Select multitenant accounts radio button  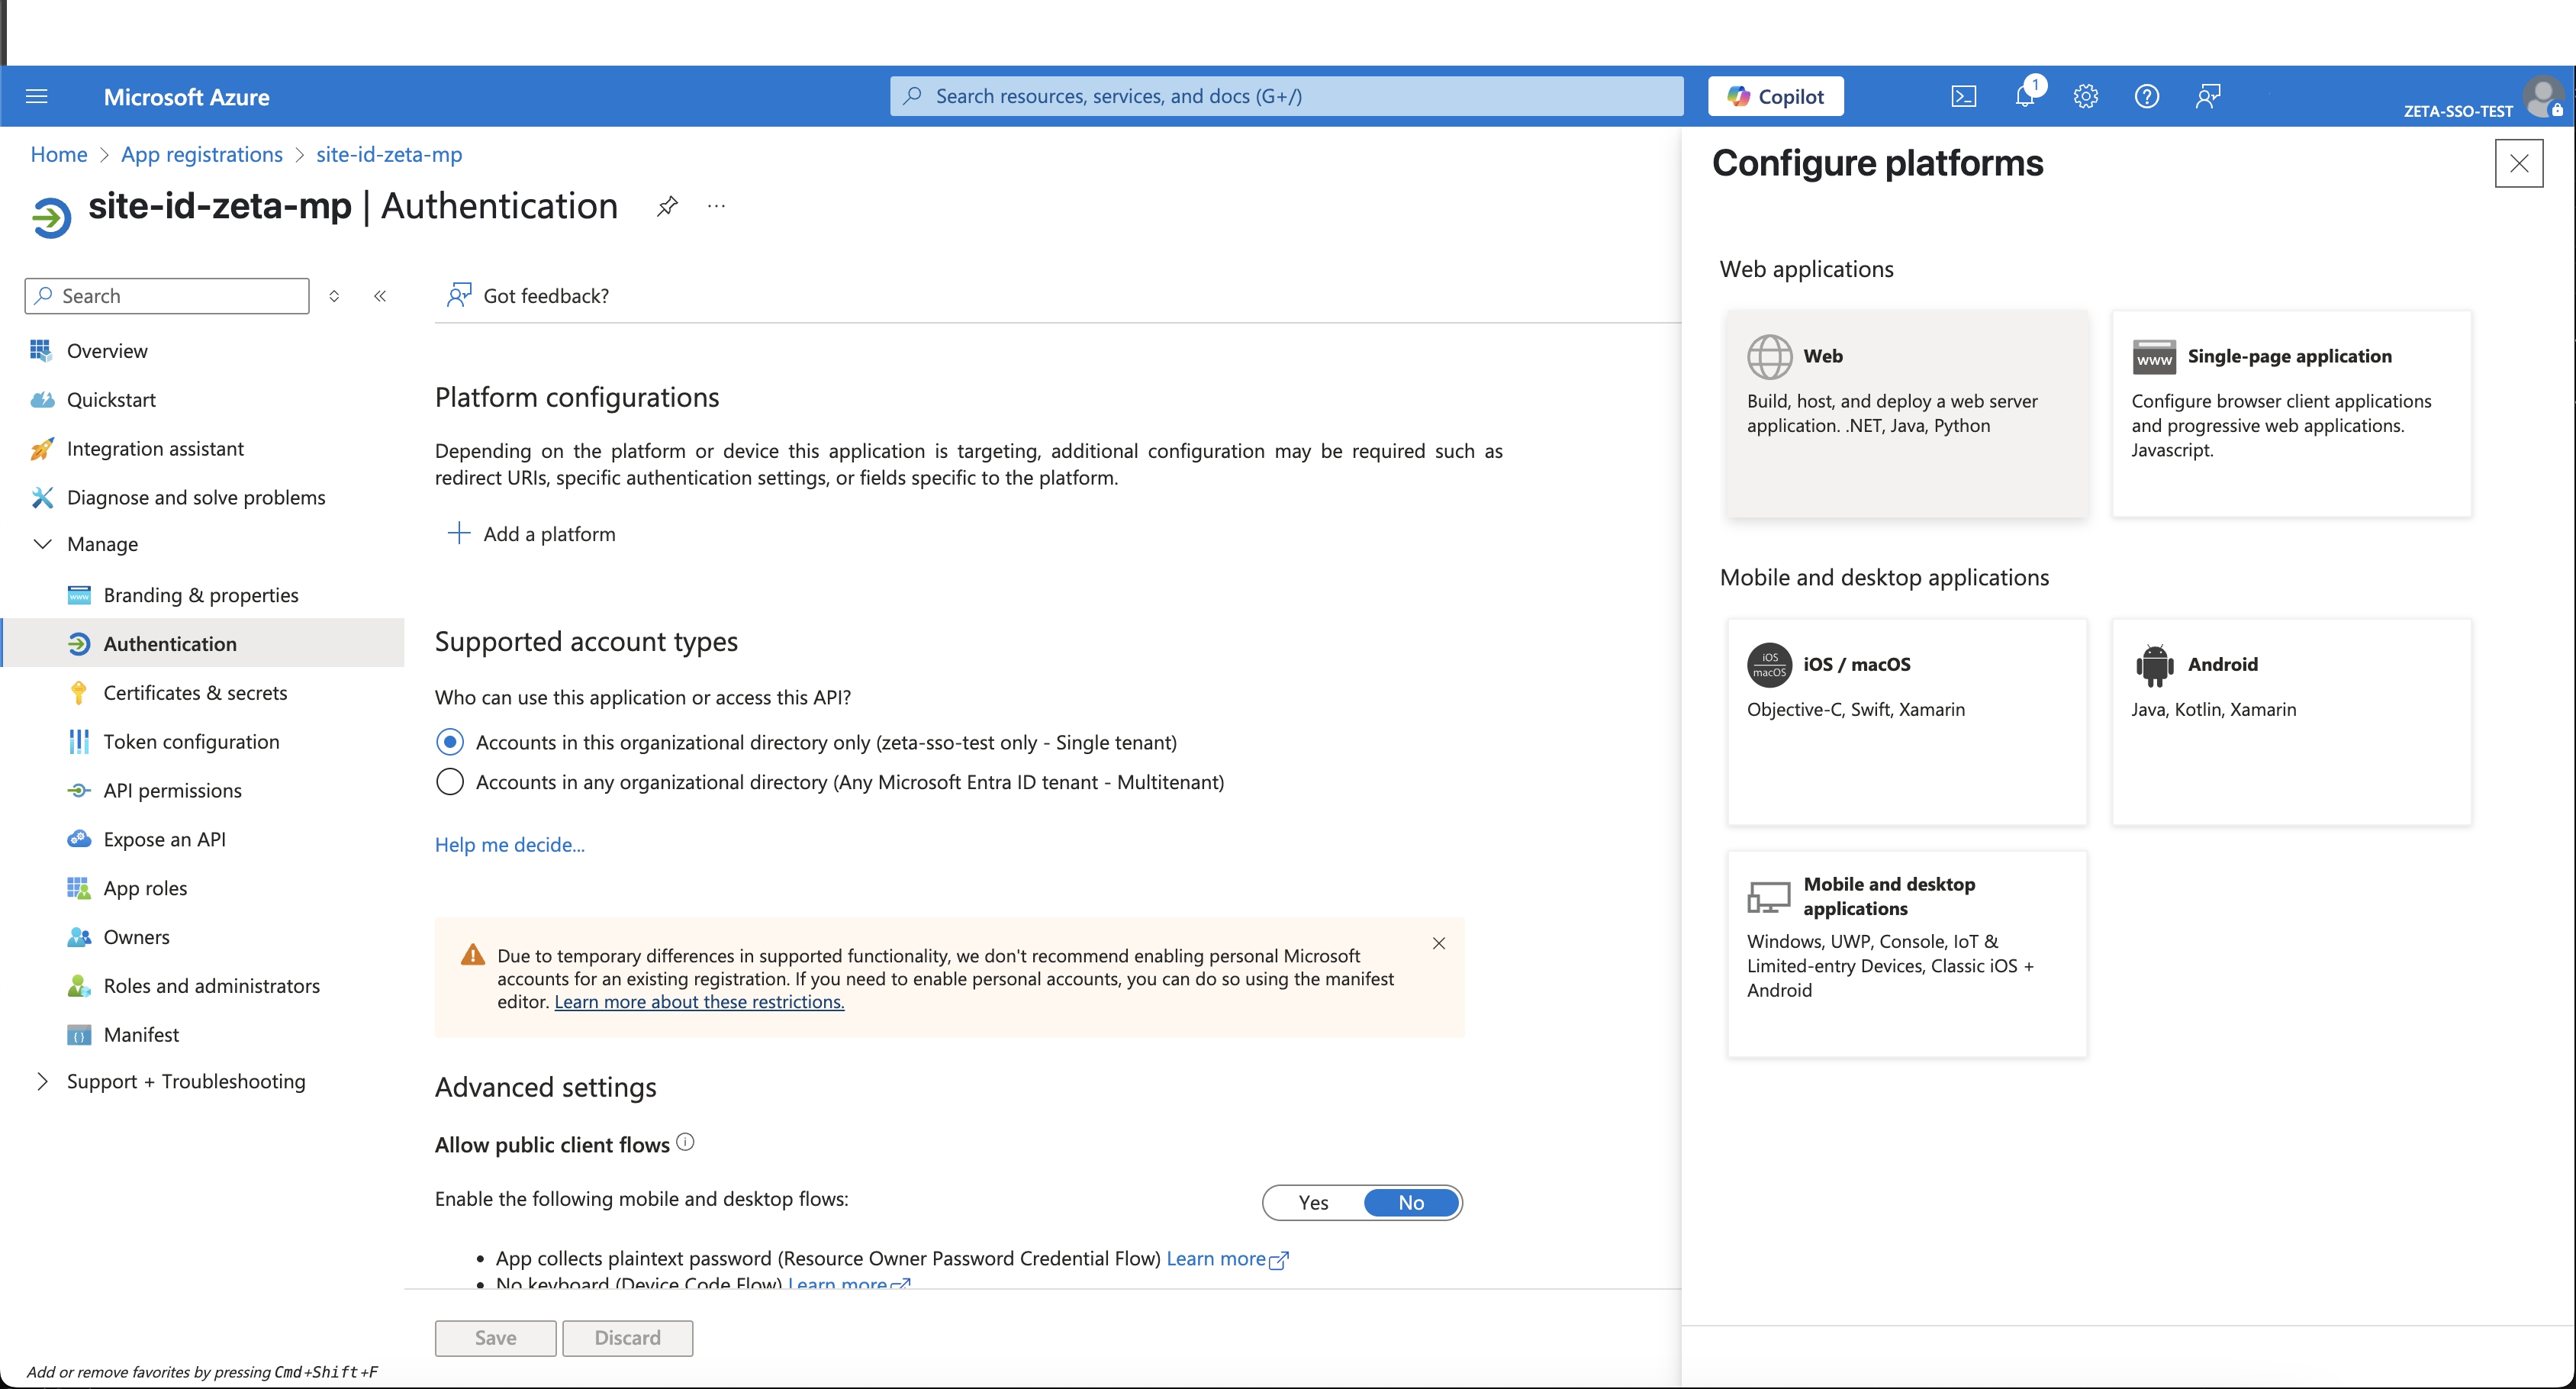pos(450,782)
